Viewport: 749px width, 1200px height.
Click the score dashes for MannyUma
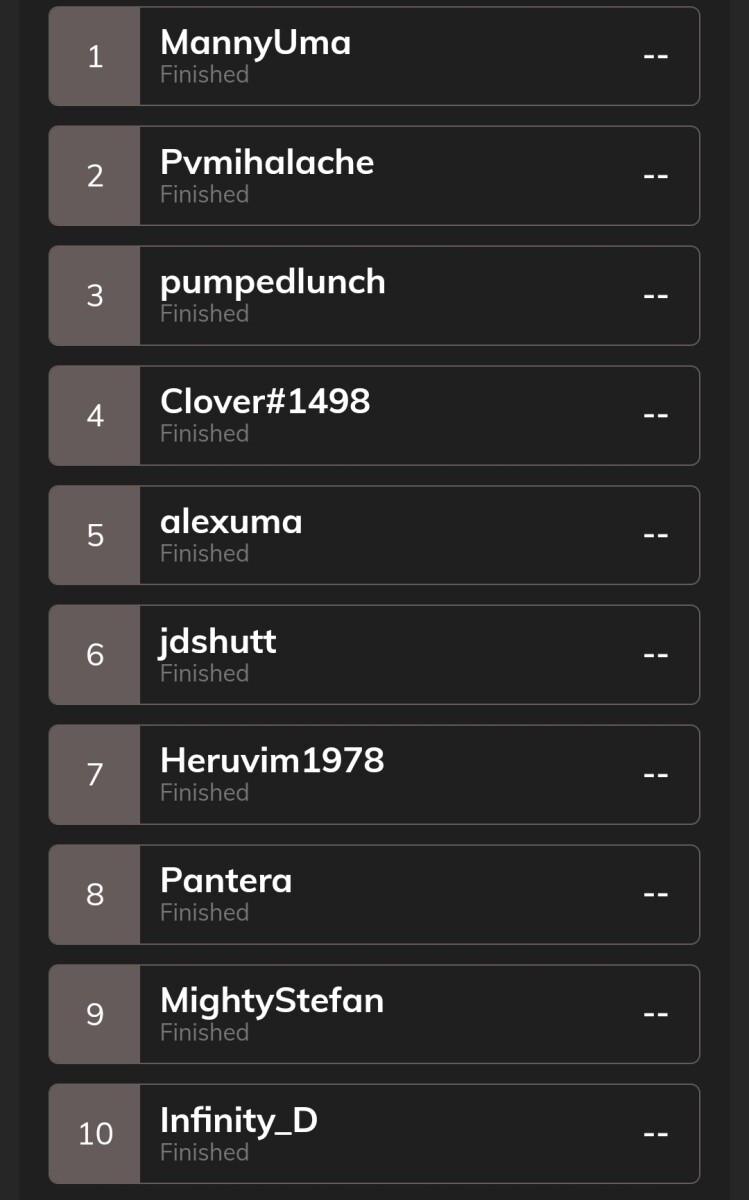click(655, 56)
